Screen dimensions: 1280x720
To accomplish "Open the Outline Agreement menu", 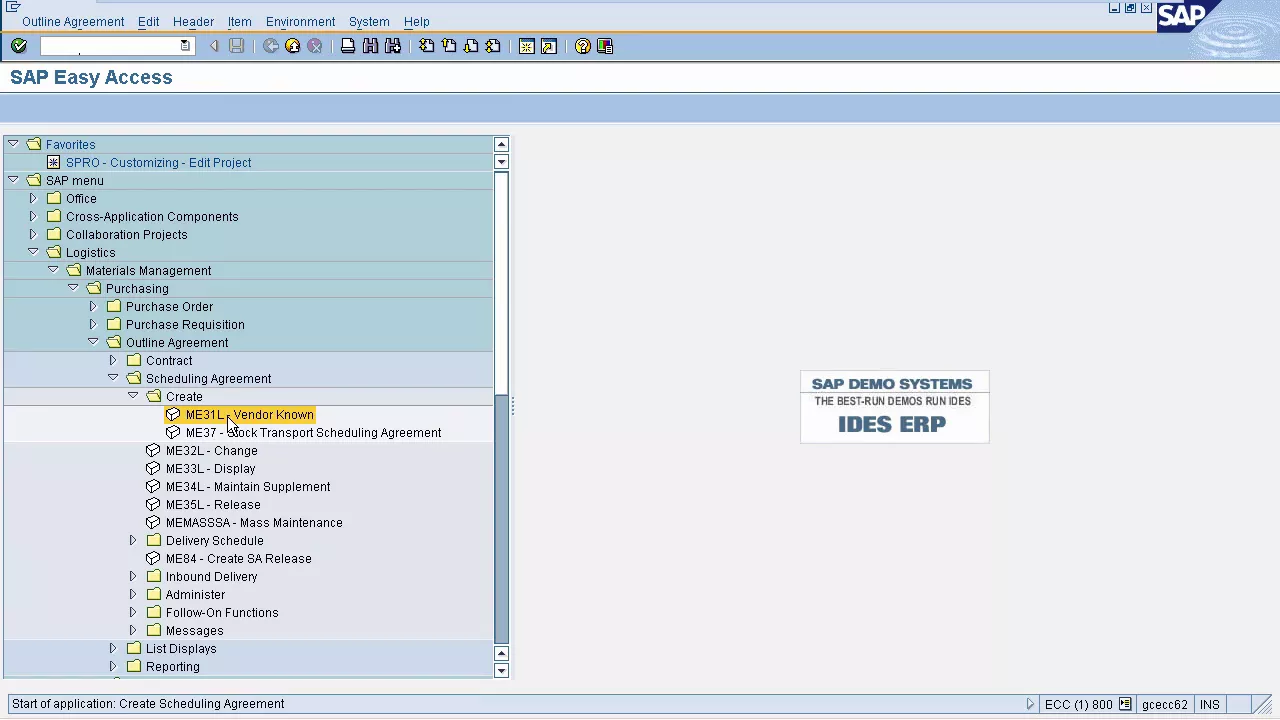I will (73, 21).
